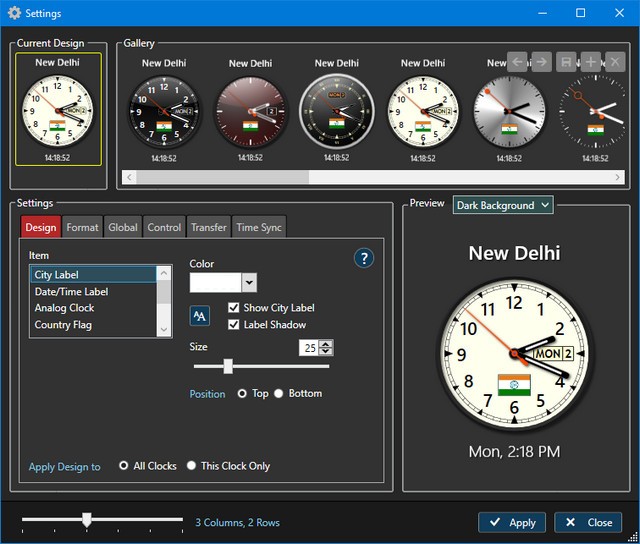The width and height of the screenshot is (640, 544).
Task: Choose This Clock Only radio option
Action: [x=191, y=466]
